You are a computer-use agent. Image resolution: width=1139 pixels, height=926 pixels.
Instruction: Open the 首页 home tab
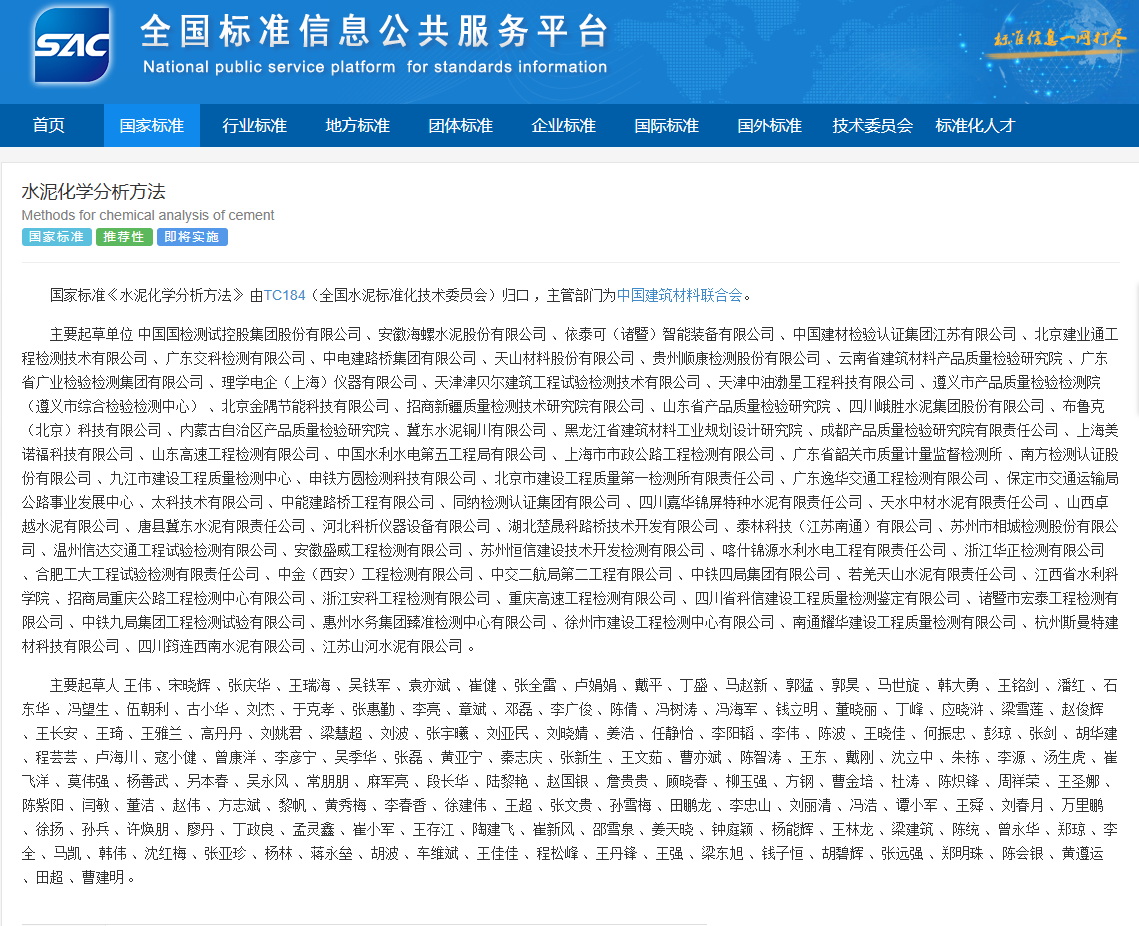(48, 126)
